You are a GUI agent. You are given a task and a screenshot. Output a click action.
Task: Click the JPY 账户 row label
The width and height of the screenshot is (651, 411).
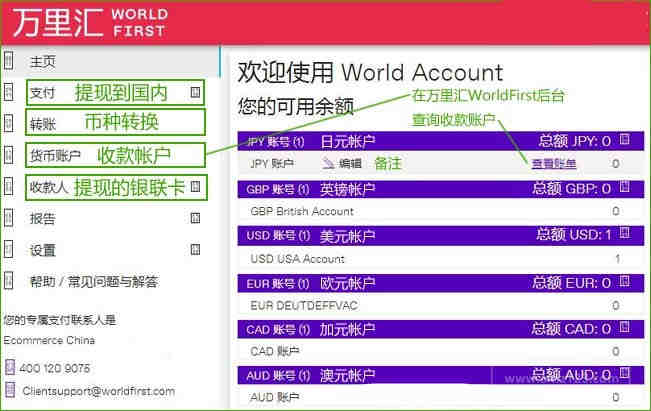coord(272,164)
